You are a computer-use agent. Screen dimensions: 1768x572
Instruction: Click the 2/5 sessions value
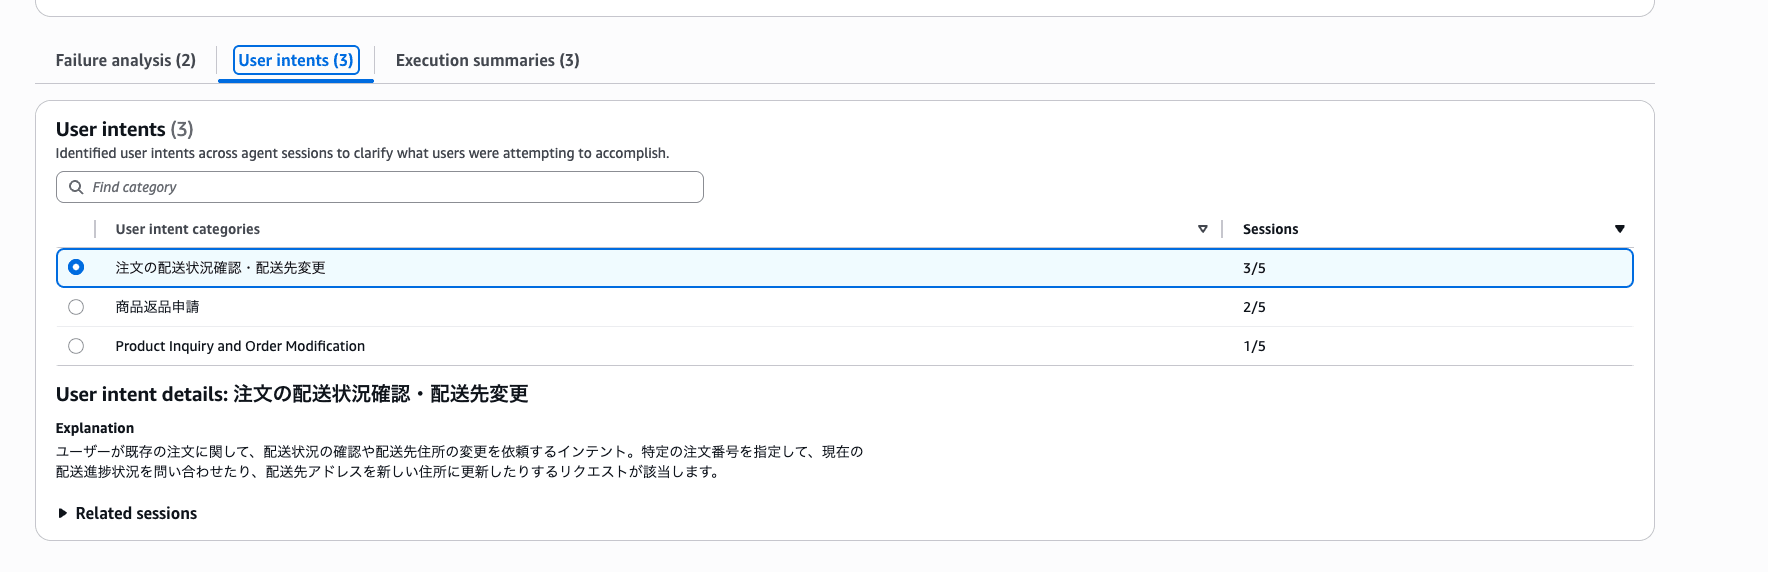tap(1254, 307)
